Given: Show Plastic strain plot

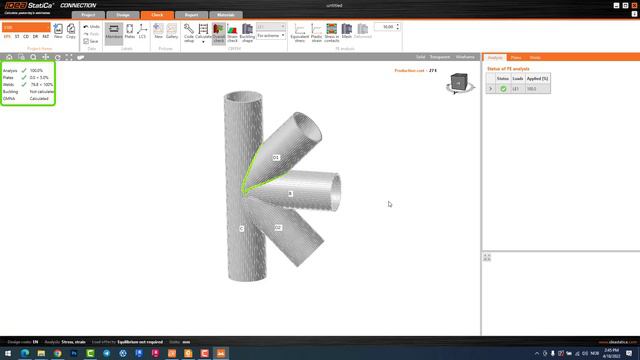Looking at the screenshot, I should coord(316,33).
